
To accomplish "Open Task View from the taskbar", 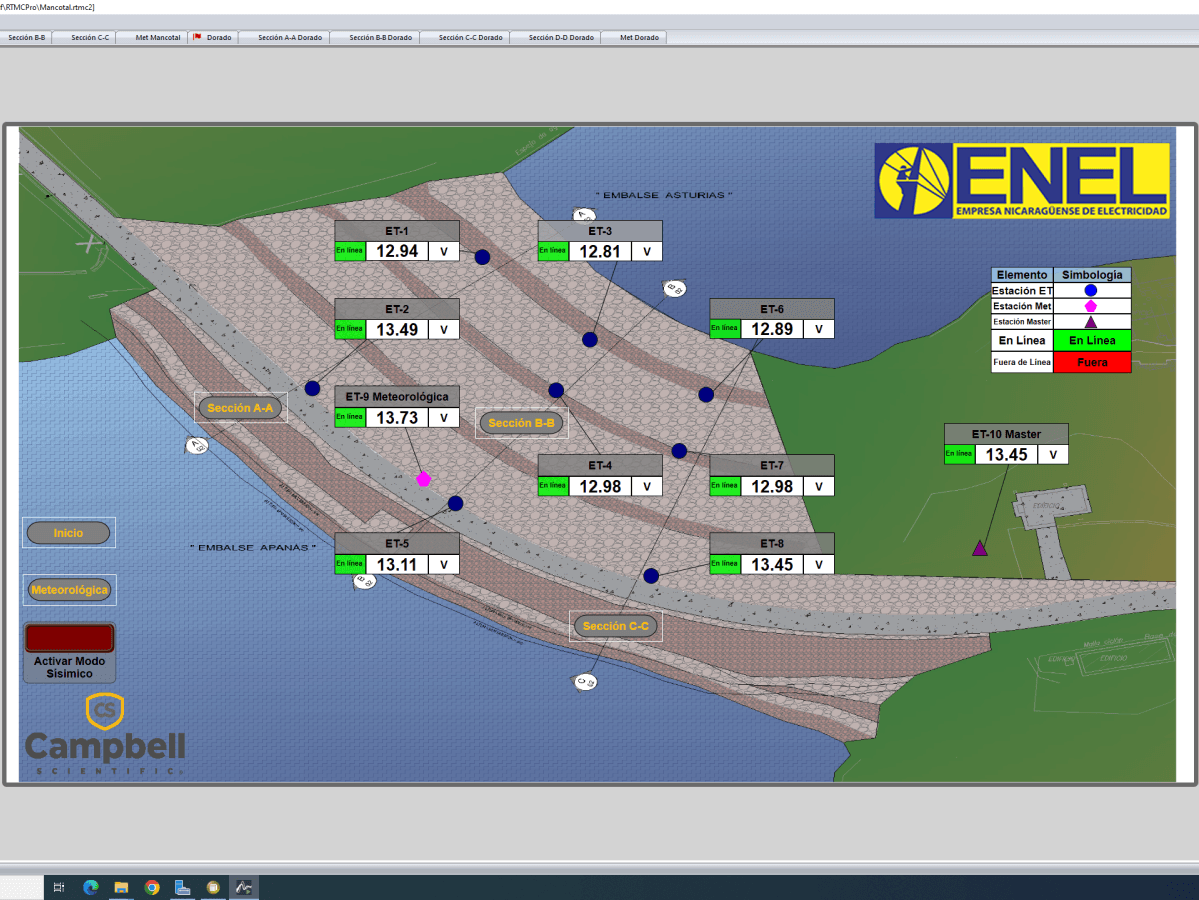I will pos(59,887).
